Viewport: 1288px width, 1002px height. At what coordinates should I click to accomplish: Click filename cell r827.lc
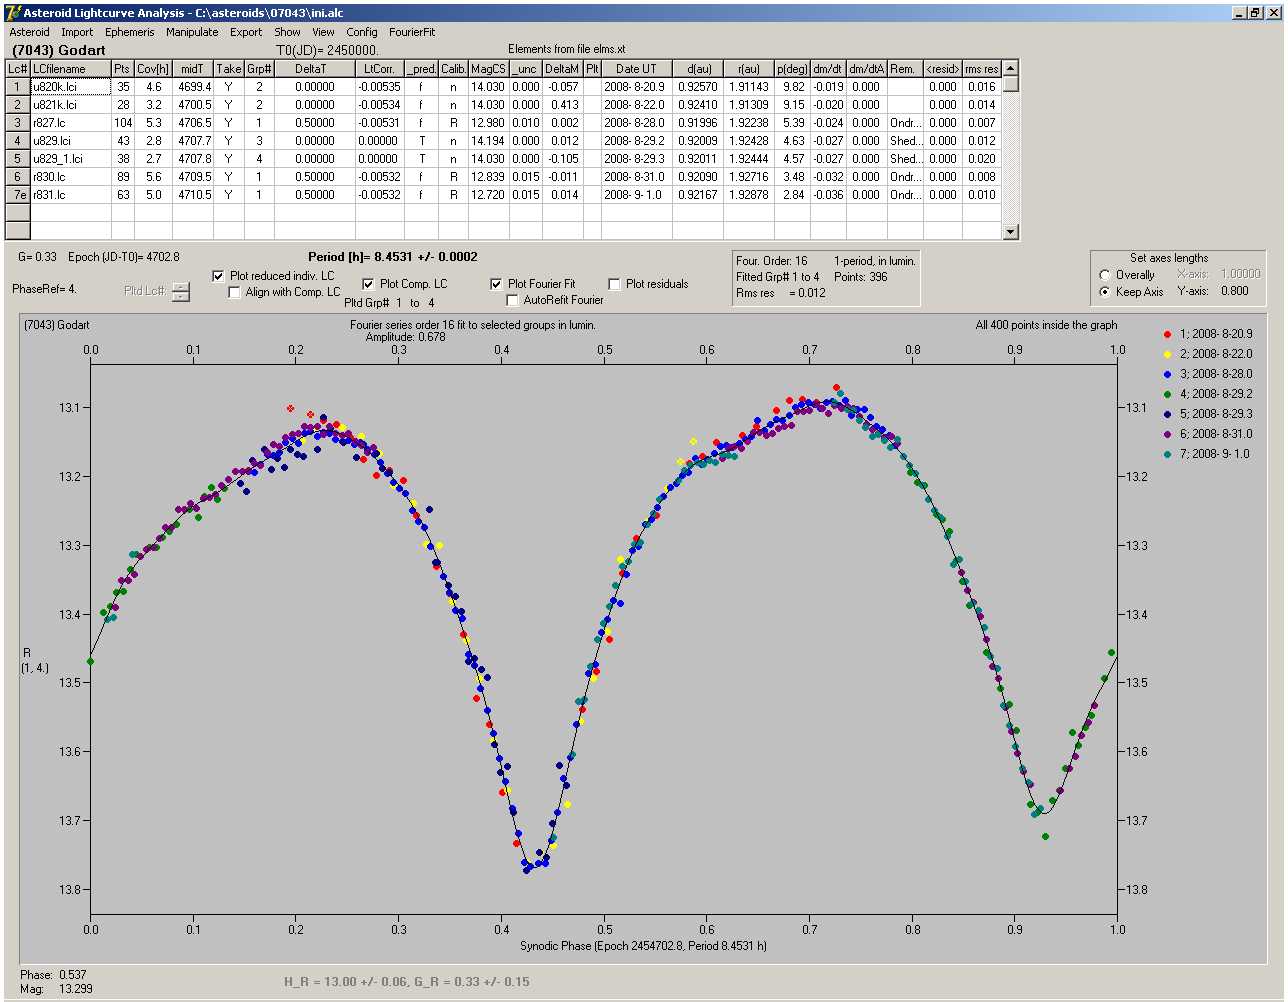coord(71,123)
